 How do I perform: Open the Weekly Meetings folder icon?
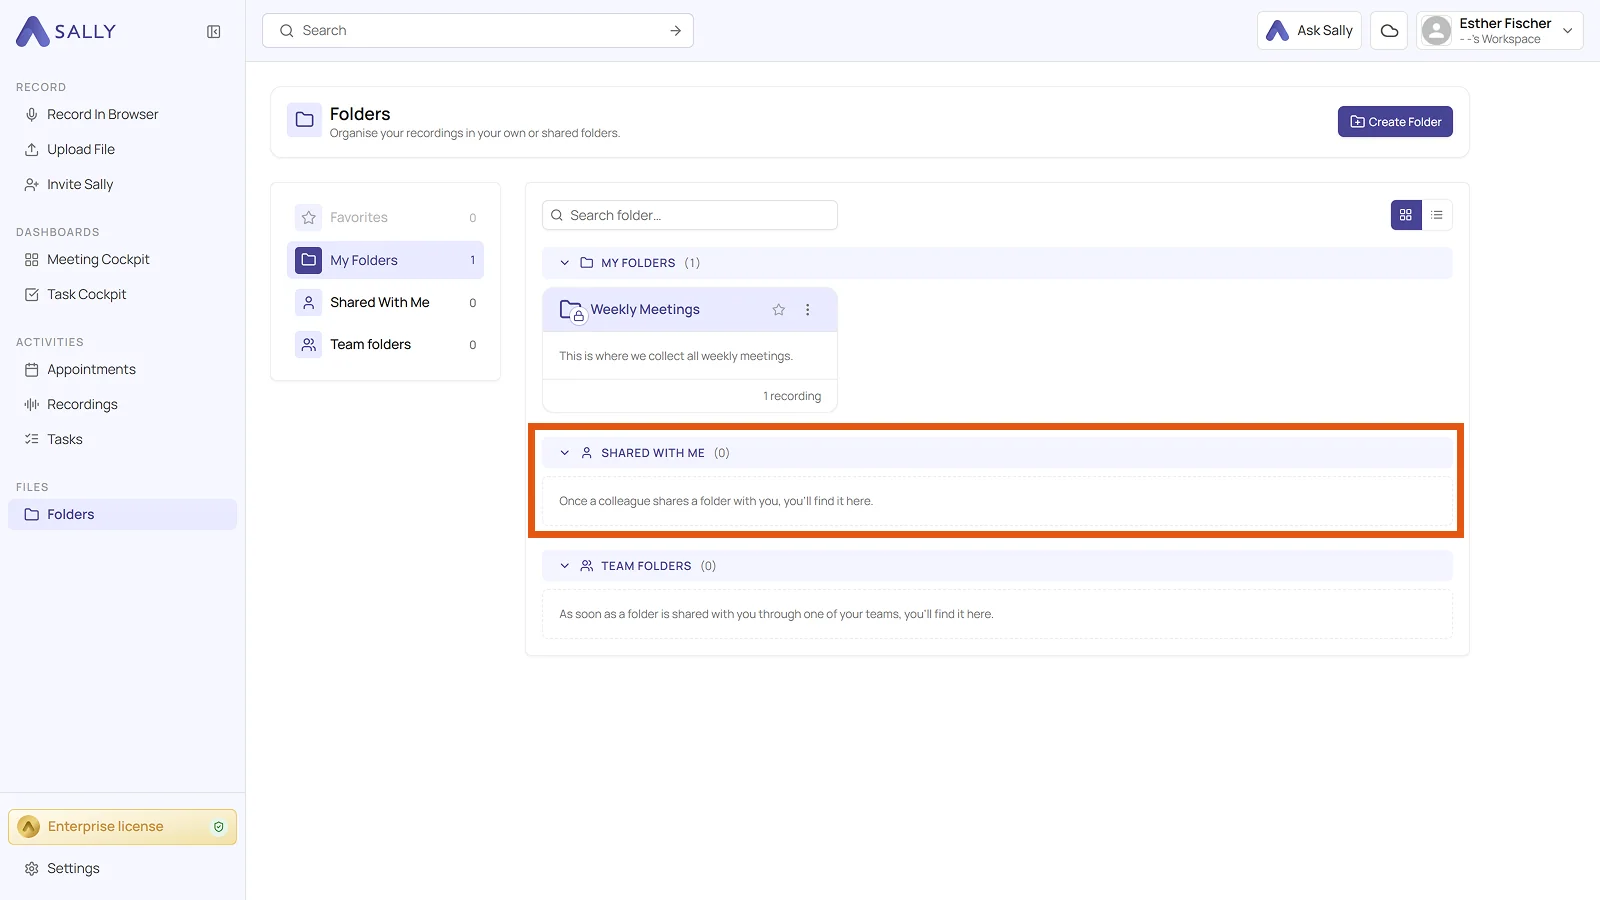572,310
